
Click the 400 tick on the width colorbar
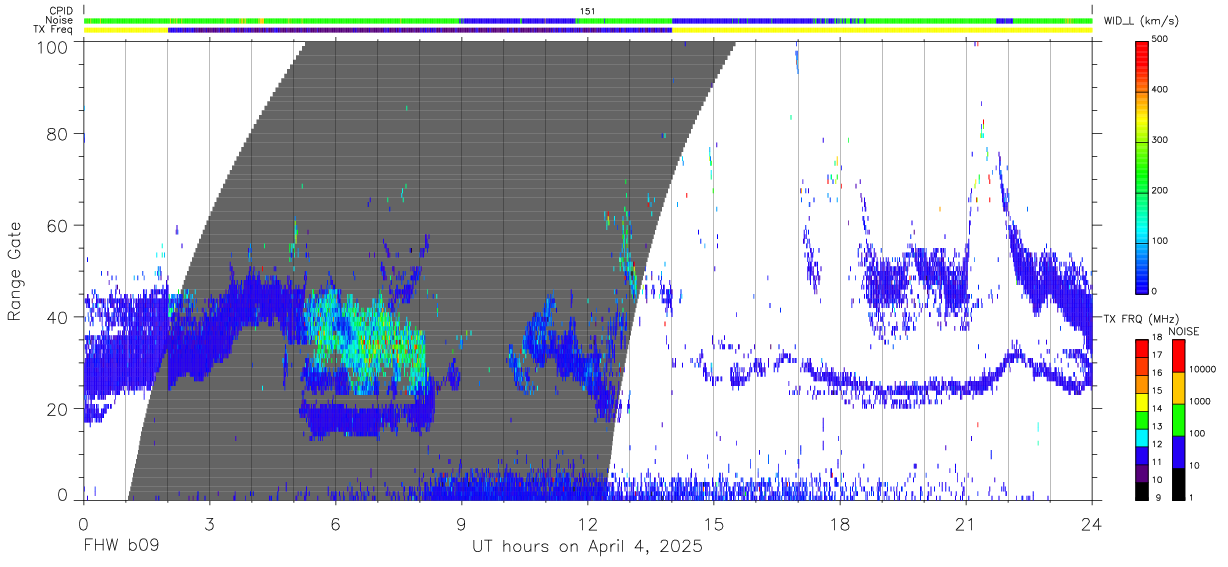1159,90
